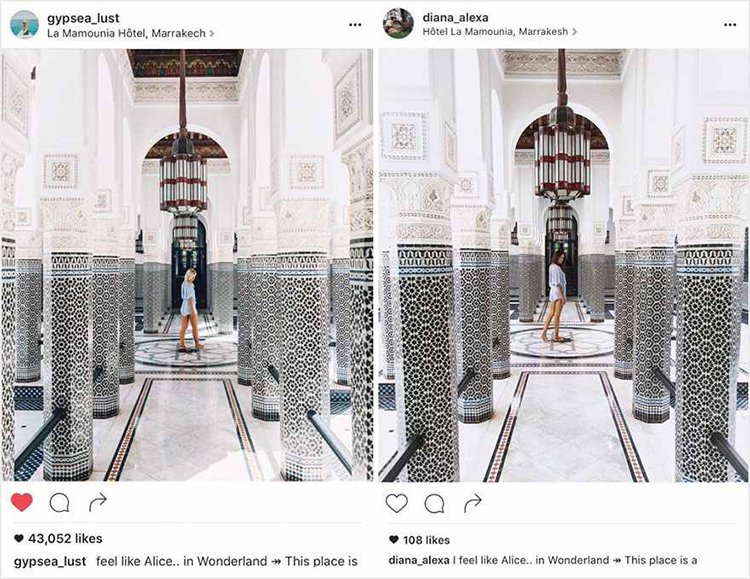Expand location chevron on diana_alexa post
This screenshot has height=579, width=750.
pyautogui.click(x=574, y=32)
